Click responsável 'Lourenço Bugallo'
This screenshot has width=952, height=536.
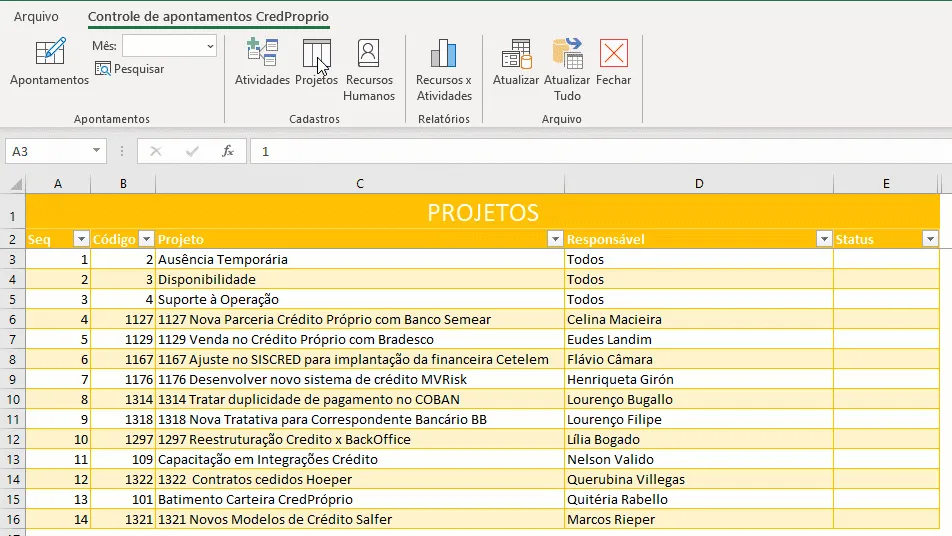[x=699, y=400]
